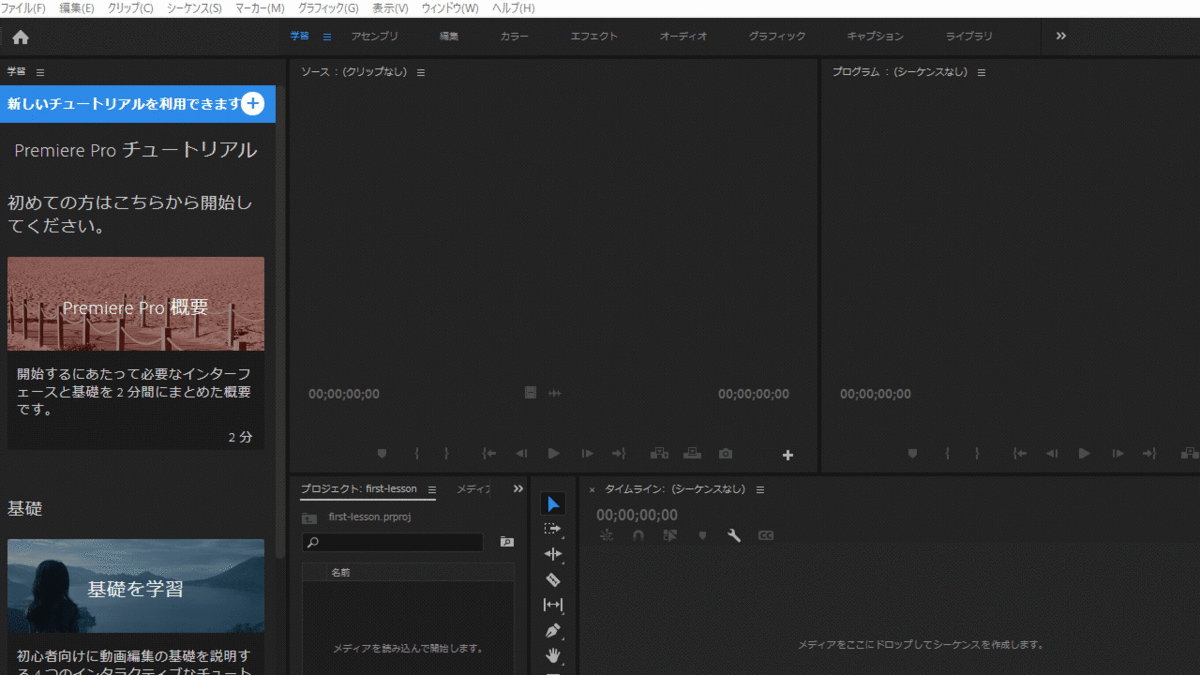This screenshot has width=1200, height=675.
Task: Select the Track Select Forward tool
Action: 553,529
